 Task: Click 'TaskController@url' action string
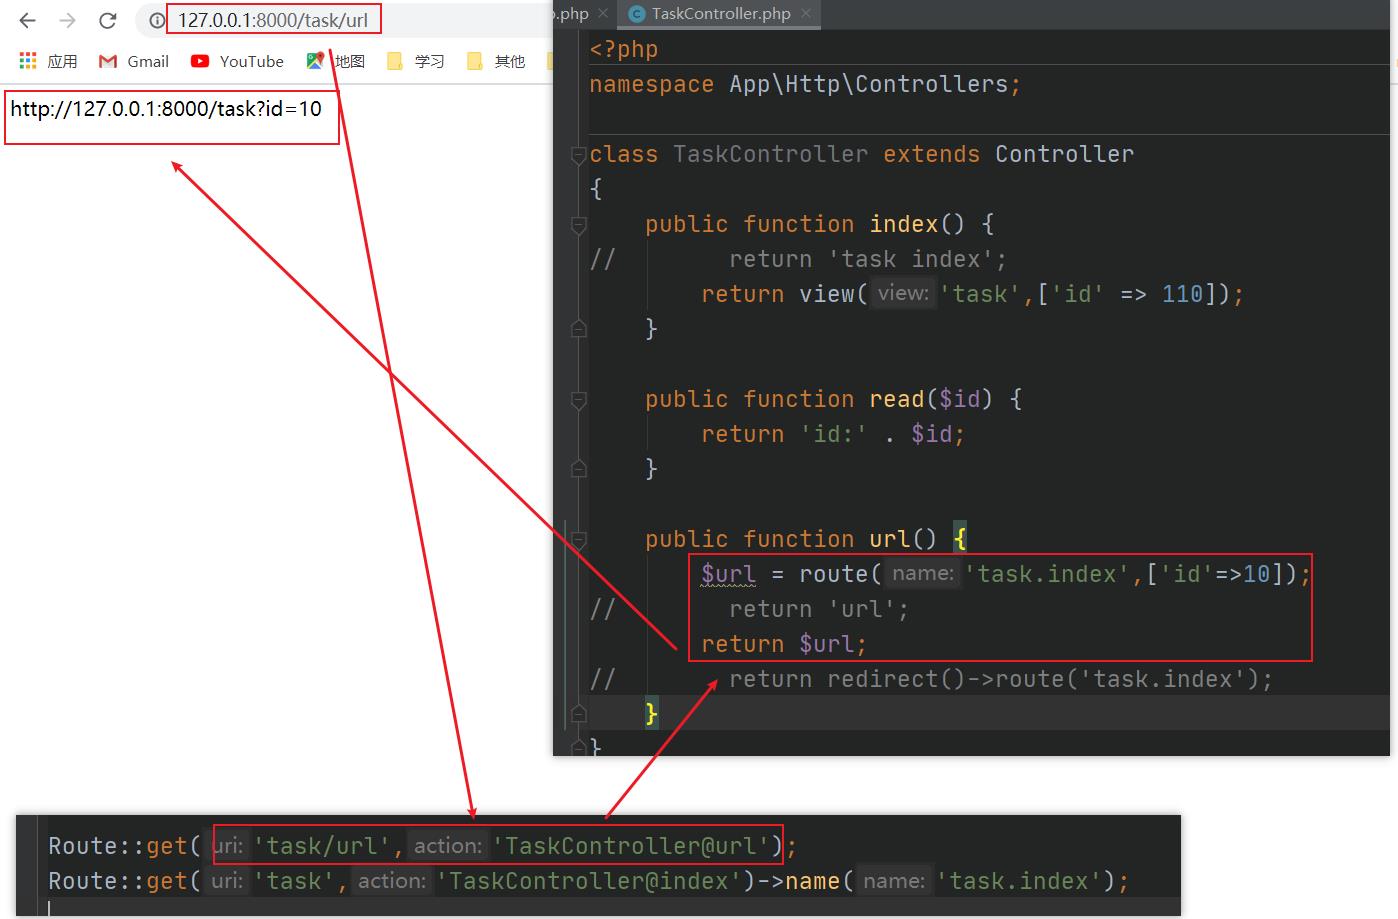[631, 846]
